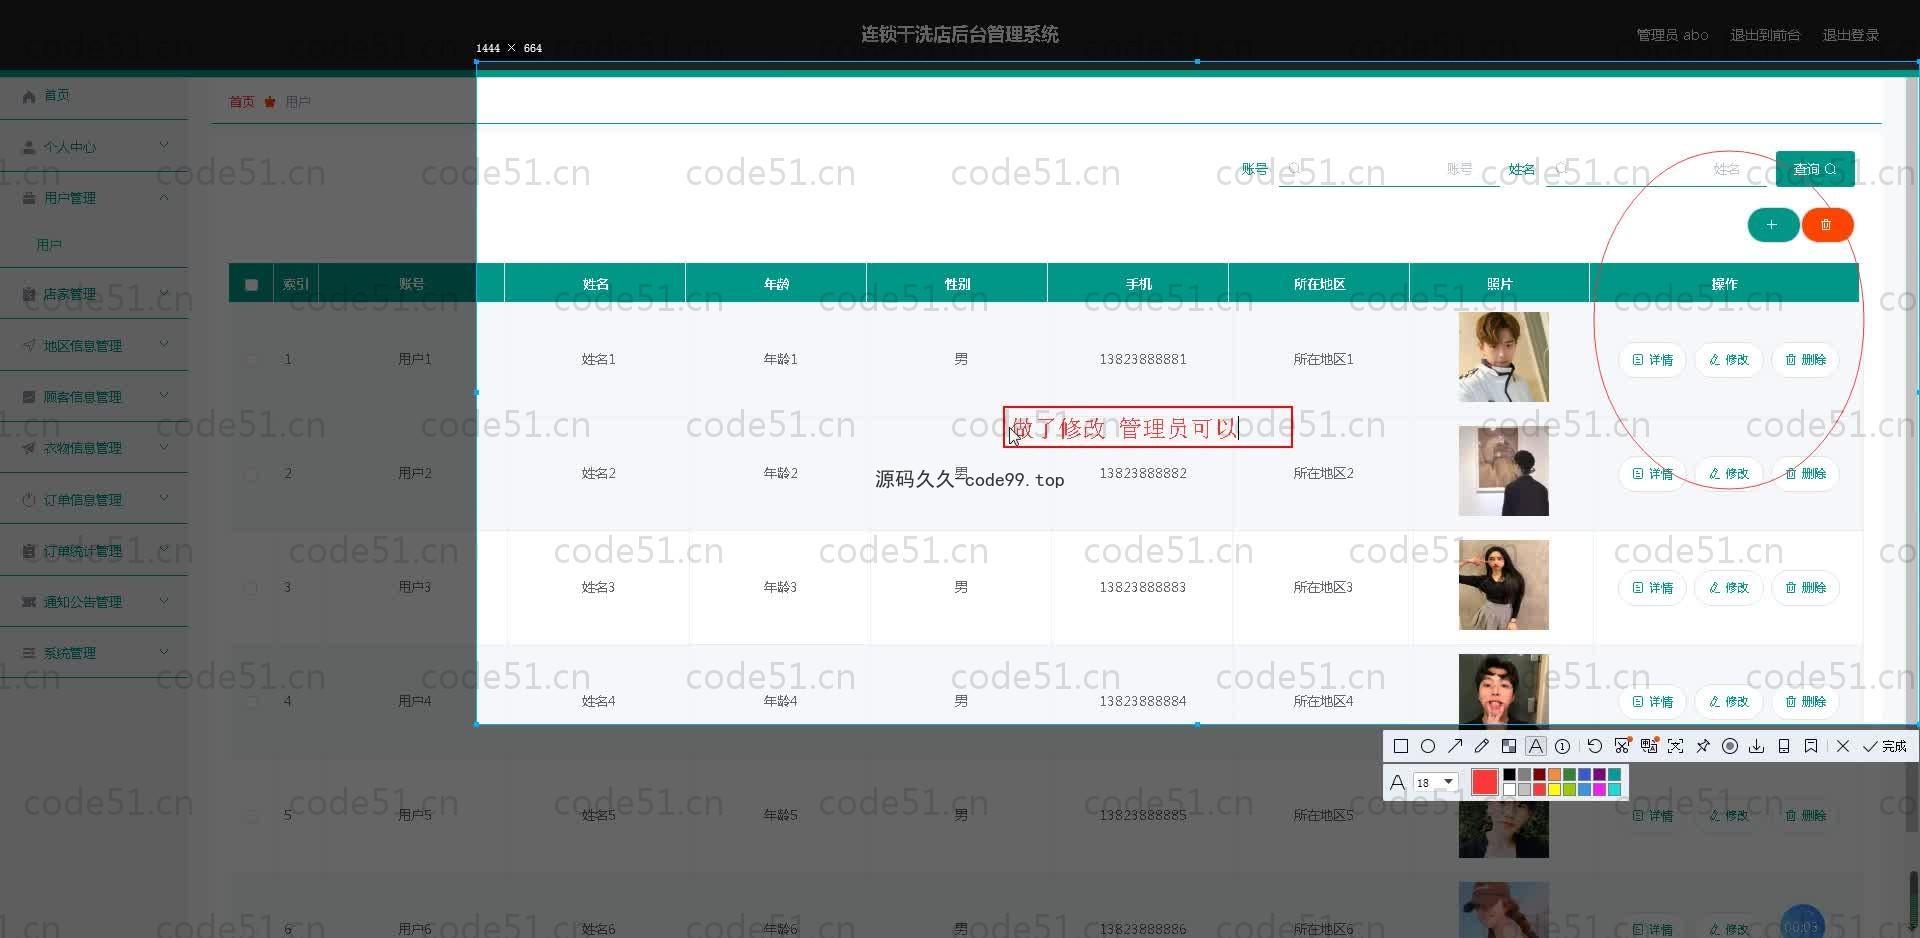
Task: Cancel the screenshot with X icon
Action: tap(1843, 746)
